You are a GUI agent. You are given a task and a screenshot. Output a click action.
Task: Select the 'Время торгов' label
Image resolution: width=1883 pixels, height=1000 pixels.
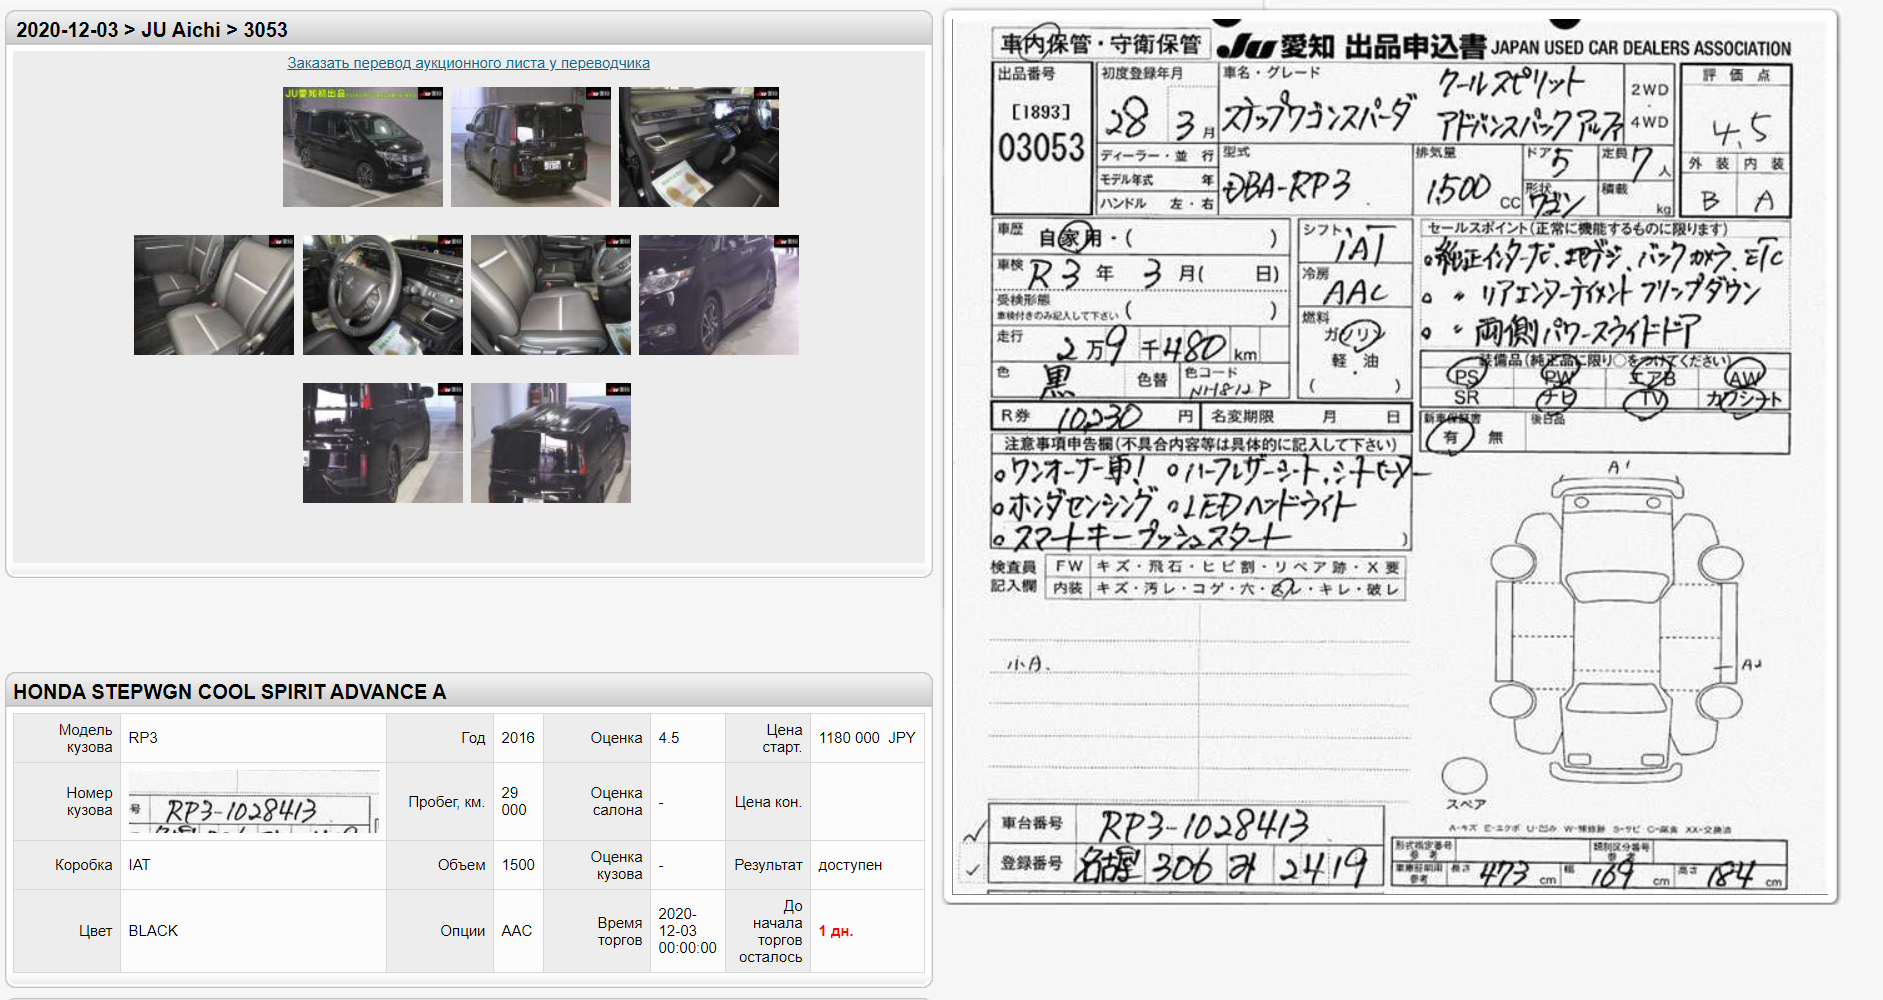pyautogui.click(x=620, y=931)
